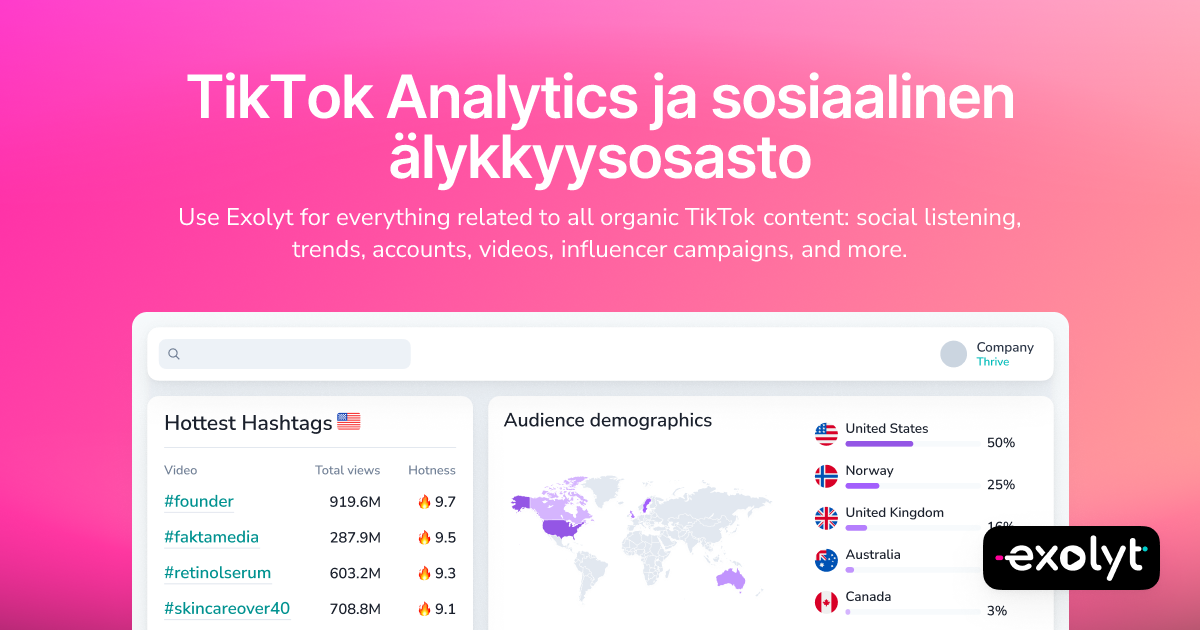Click the United Kingdom flag icon
This screenshot has width=1200, height=630.
tap(826, 518)
